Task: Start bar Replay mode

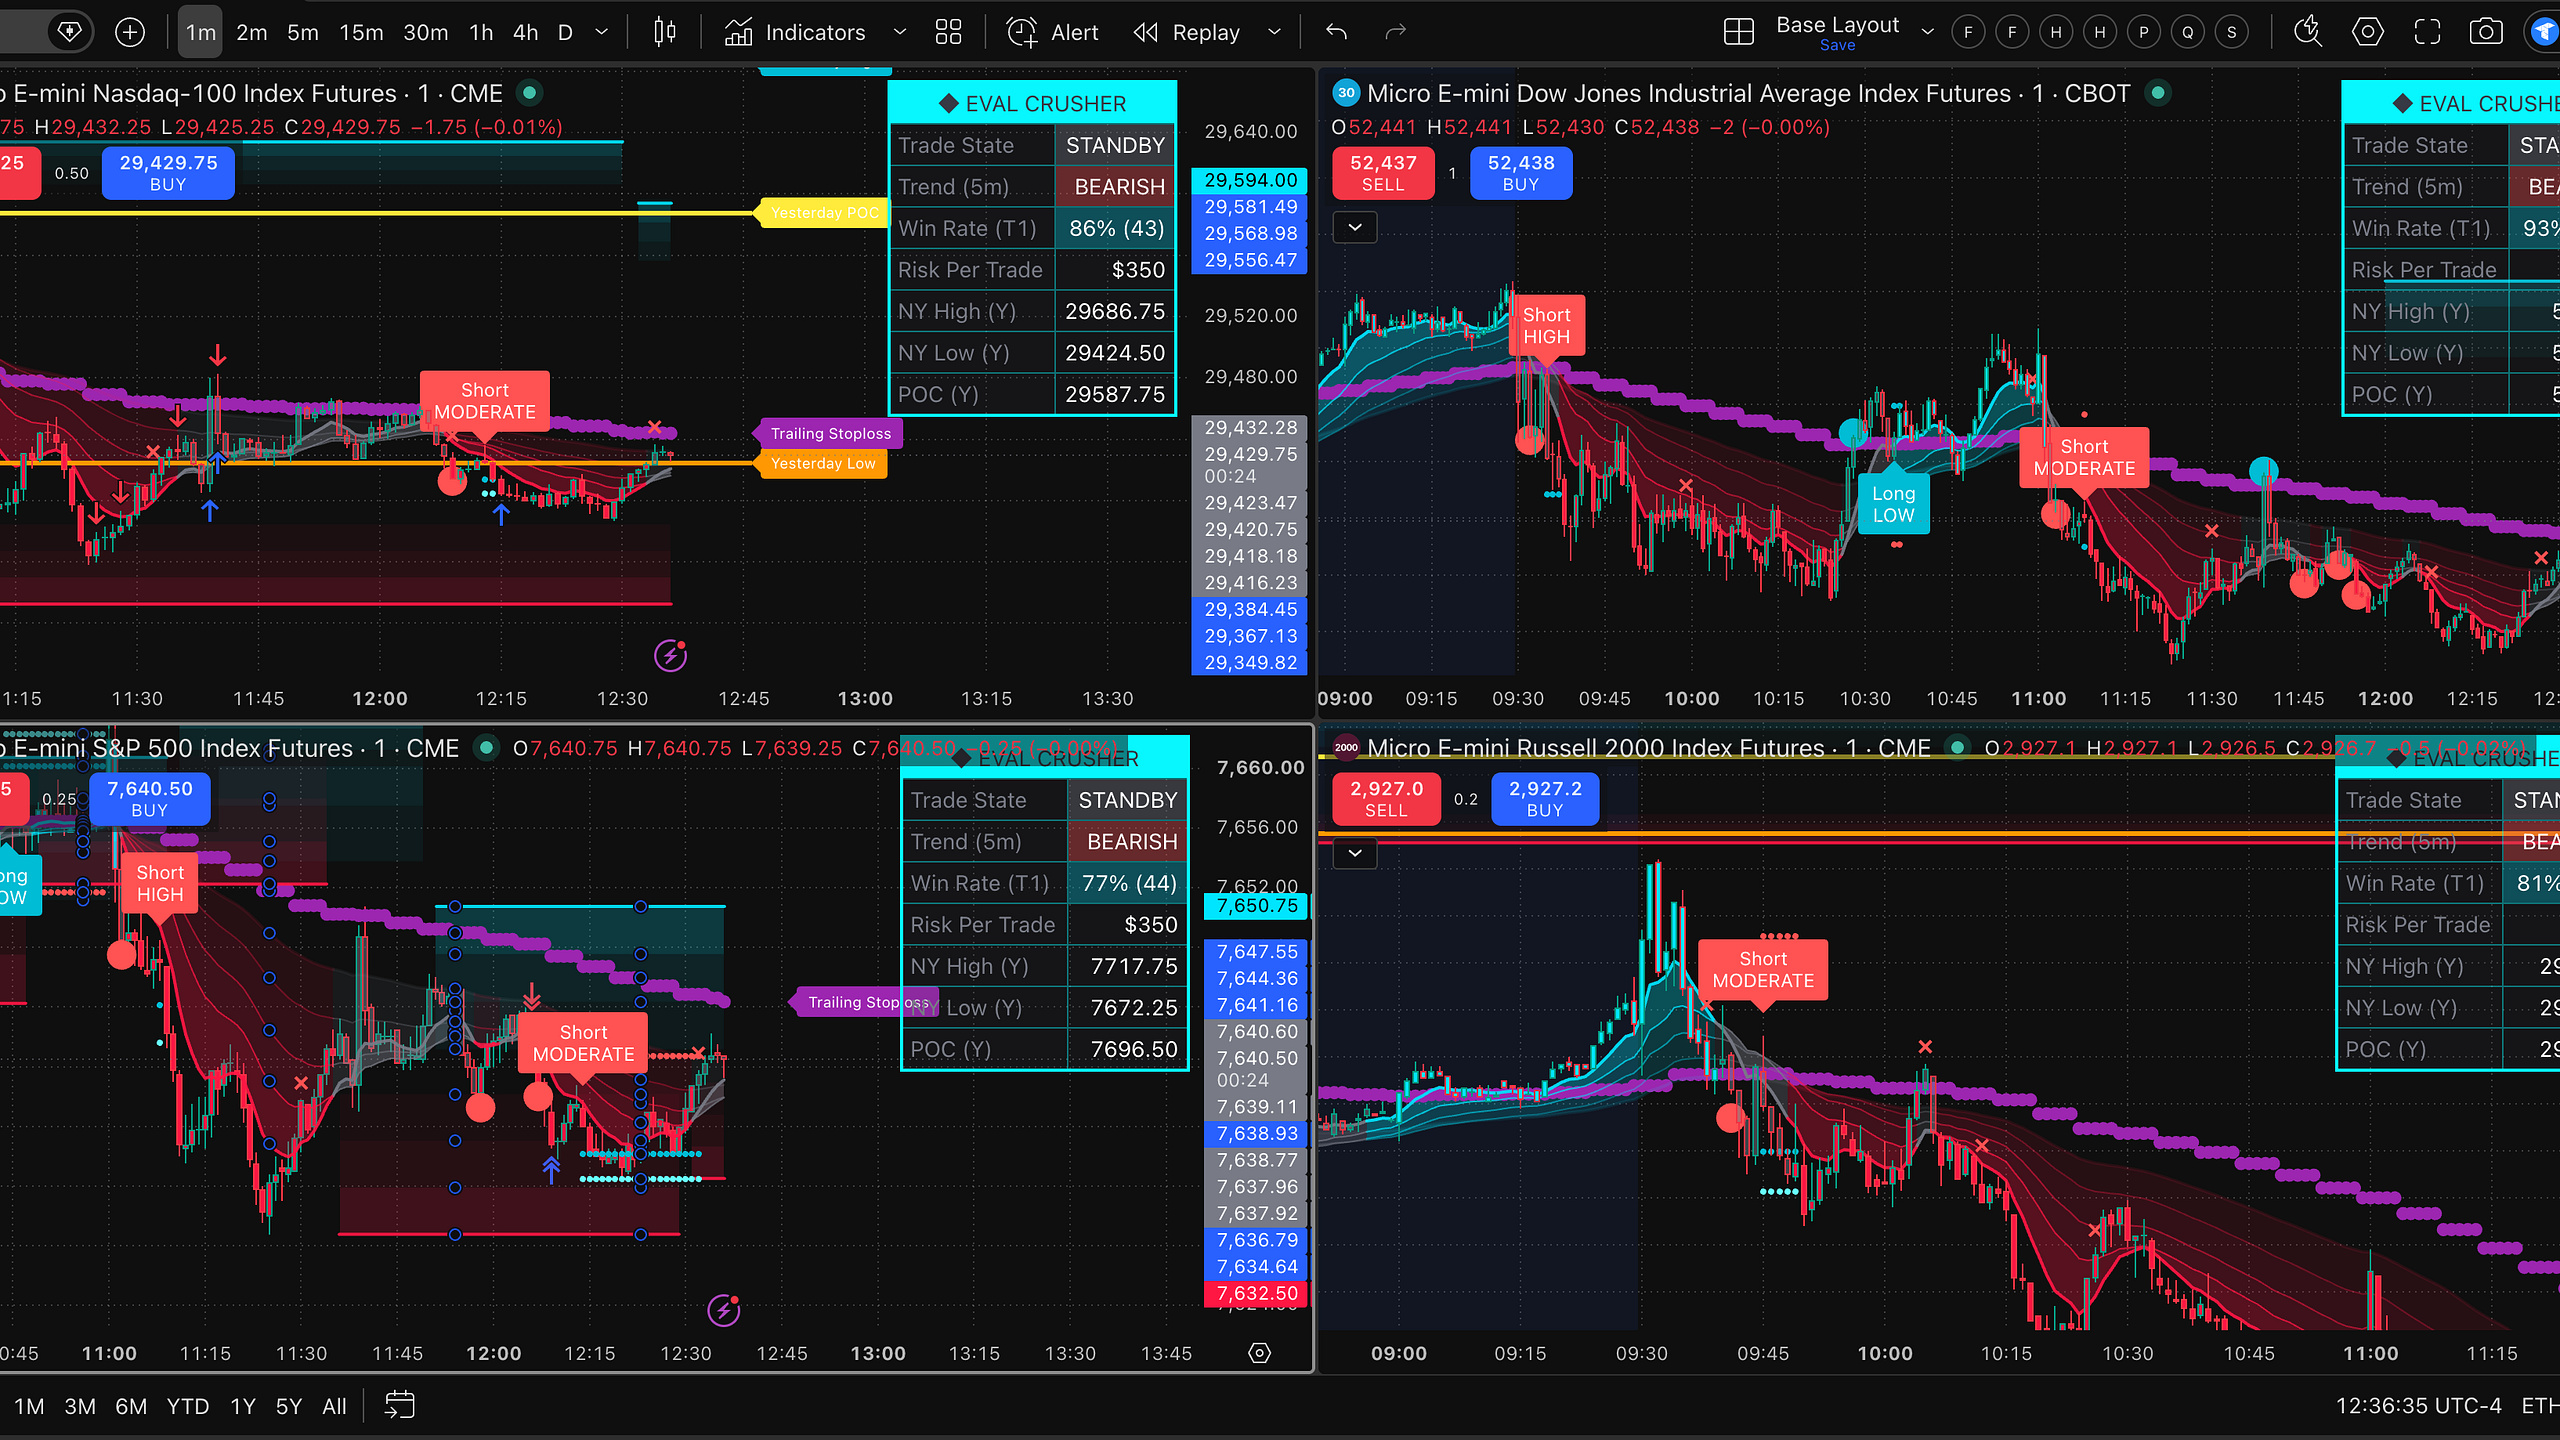Action: coord(1187,32)
